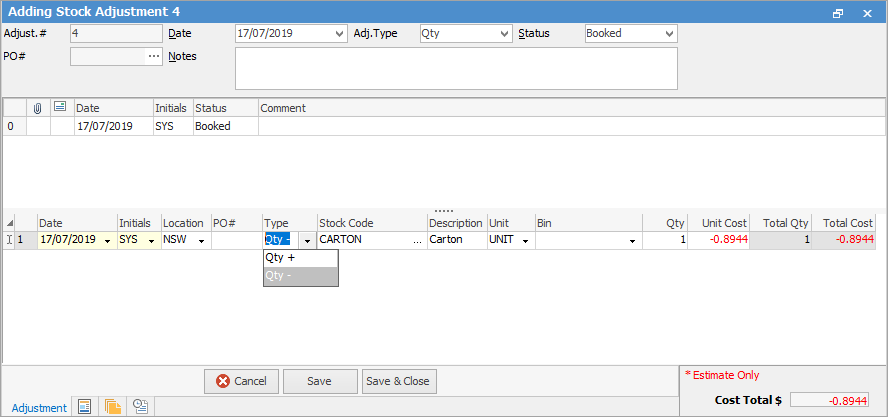Click the Cancel button
This screenshot has width=888, height=417.
[x=242, y=381]
